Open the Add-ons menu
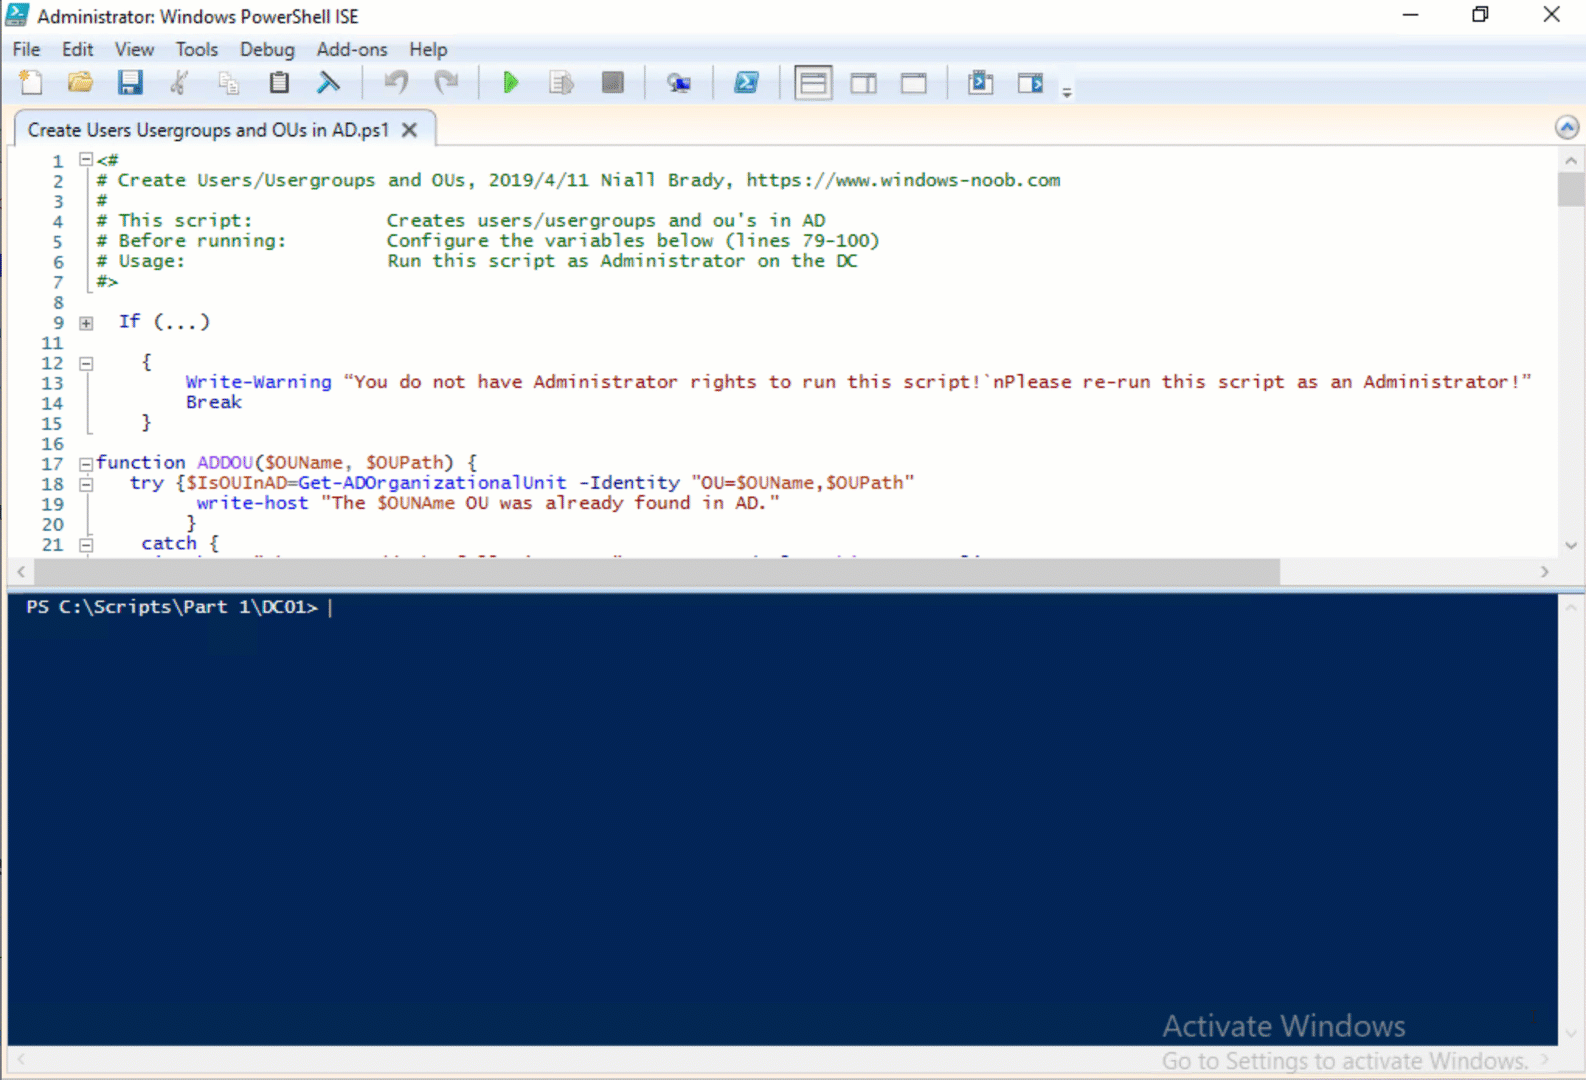Image resolution: width=1586 pixels, height=1080 pixels. coord(351,49)
